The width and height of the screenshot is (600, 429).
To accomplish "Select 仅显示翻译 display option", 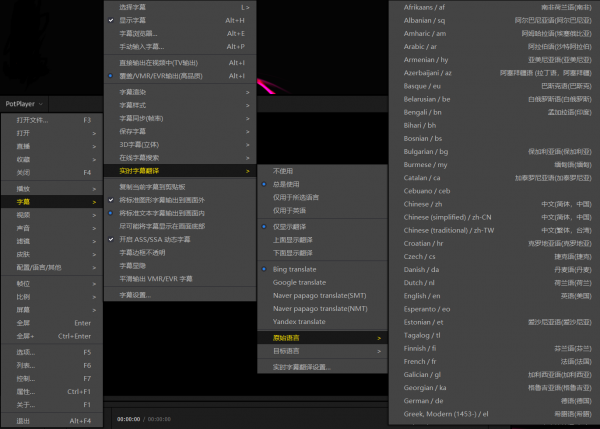I will tap(323, 227).
